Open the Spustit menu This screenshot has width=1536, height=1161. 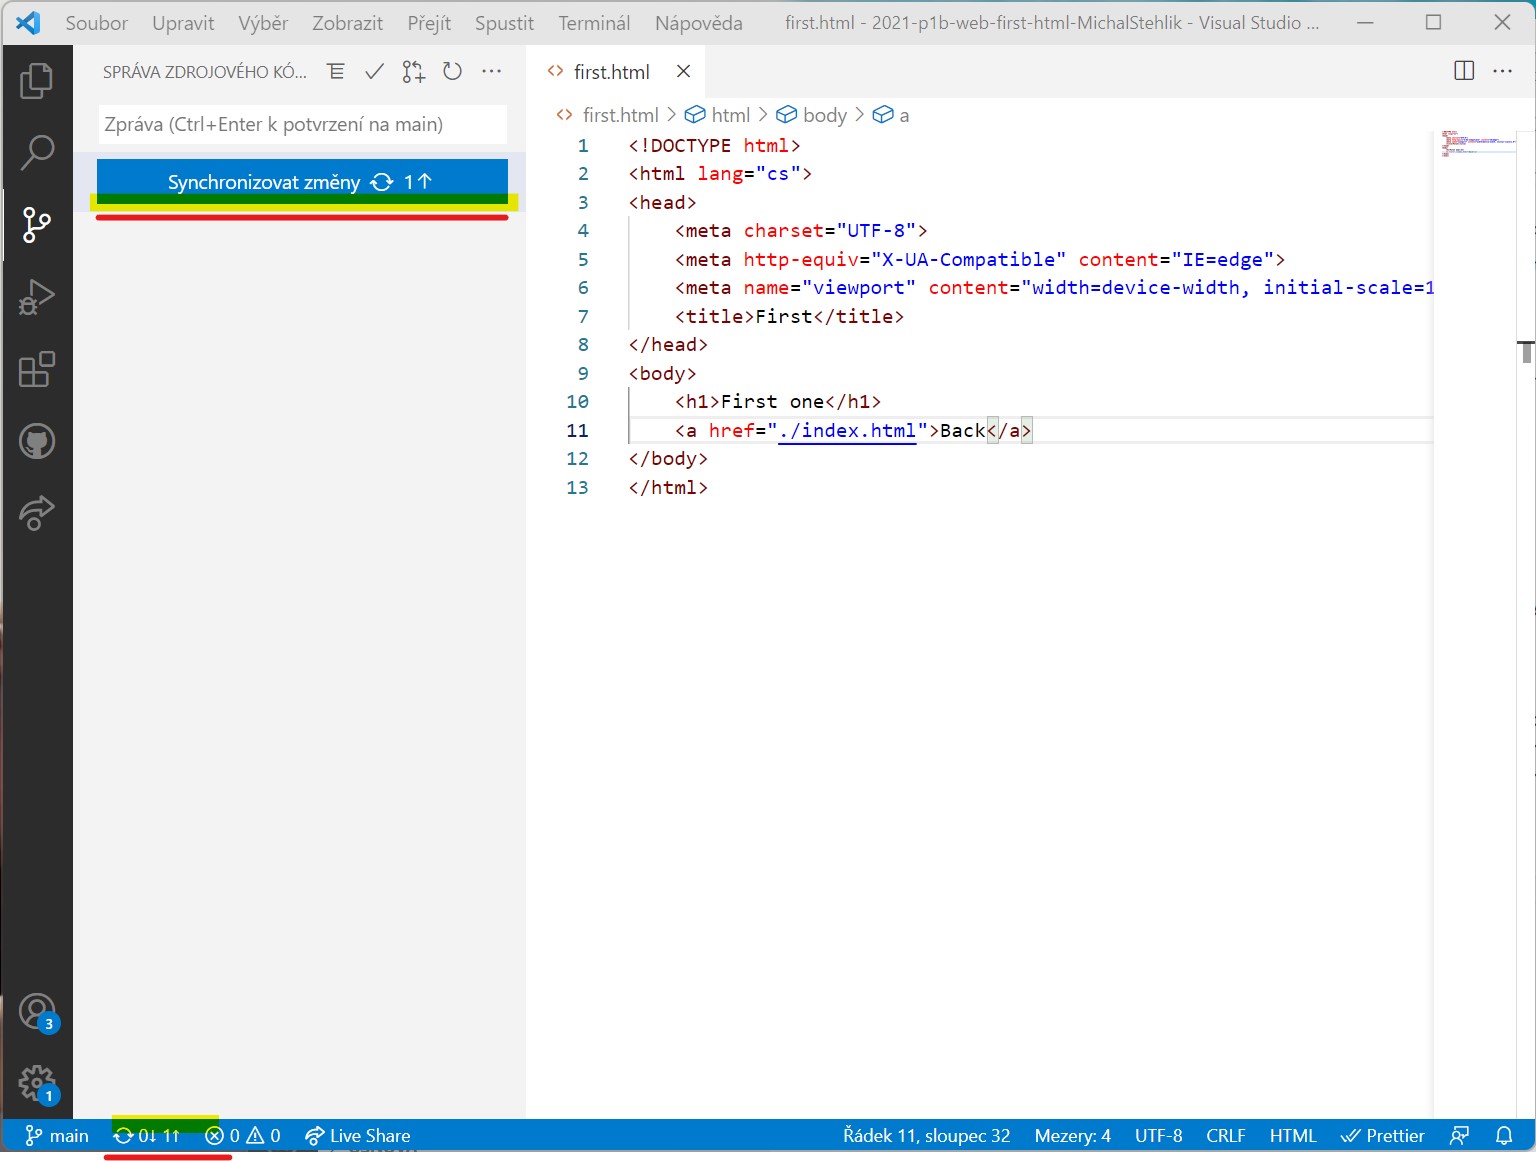click(504, 23)
